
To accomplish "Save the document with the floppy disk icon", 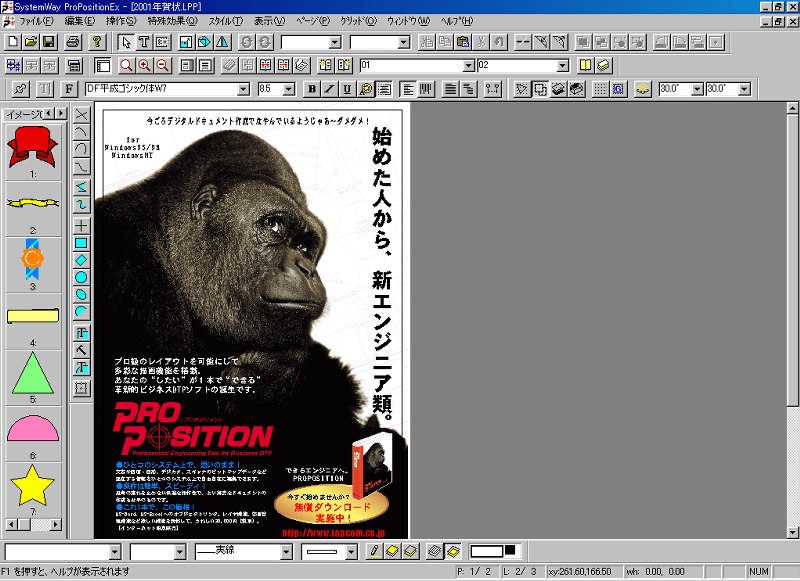I will [49, 42].
